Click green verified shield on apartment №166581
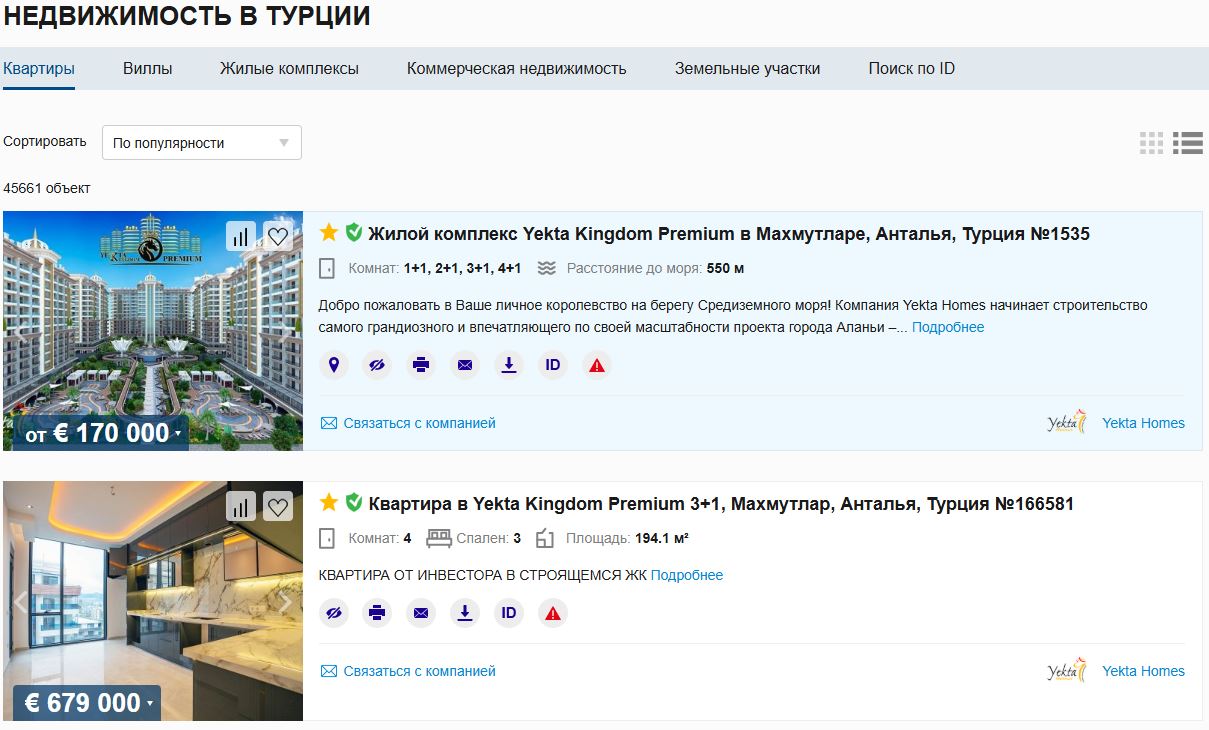 (353, 502)
